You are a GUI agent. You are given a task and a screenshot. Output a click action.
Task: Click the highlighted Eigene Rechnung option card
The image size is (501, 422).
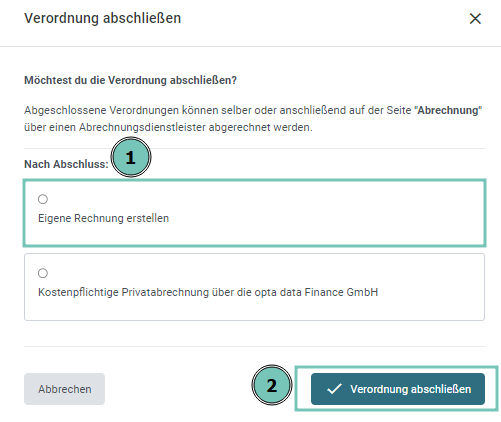pos(254,213)
